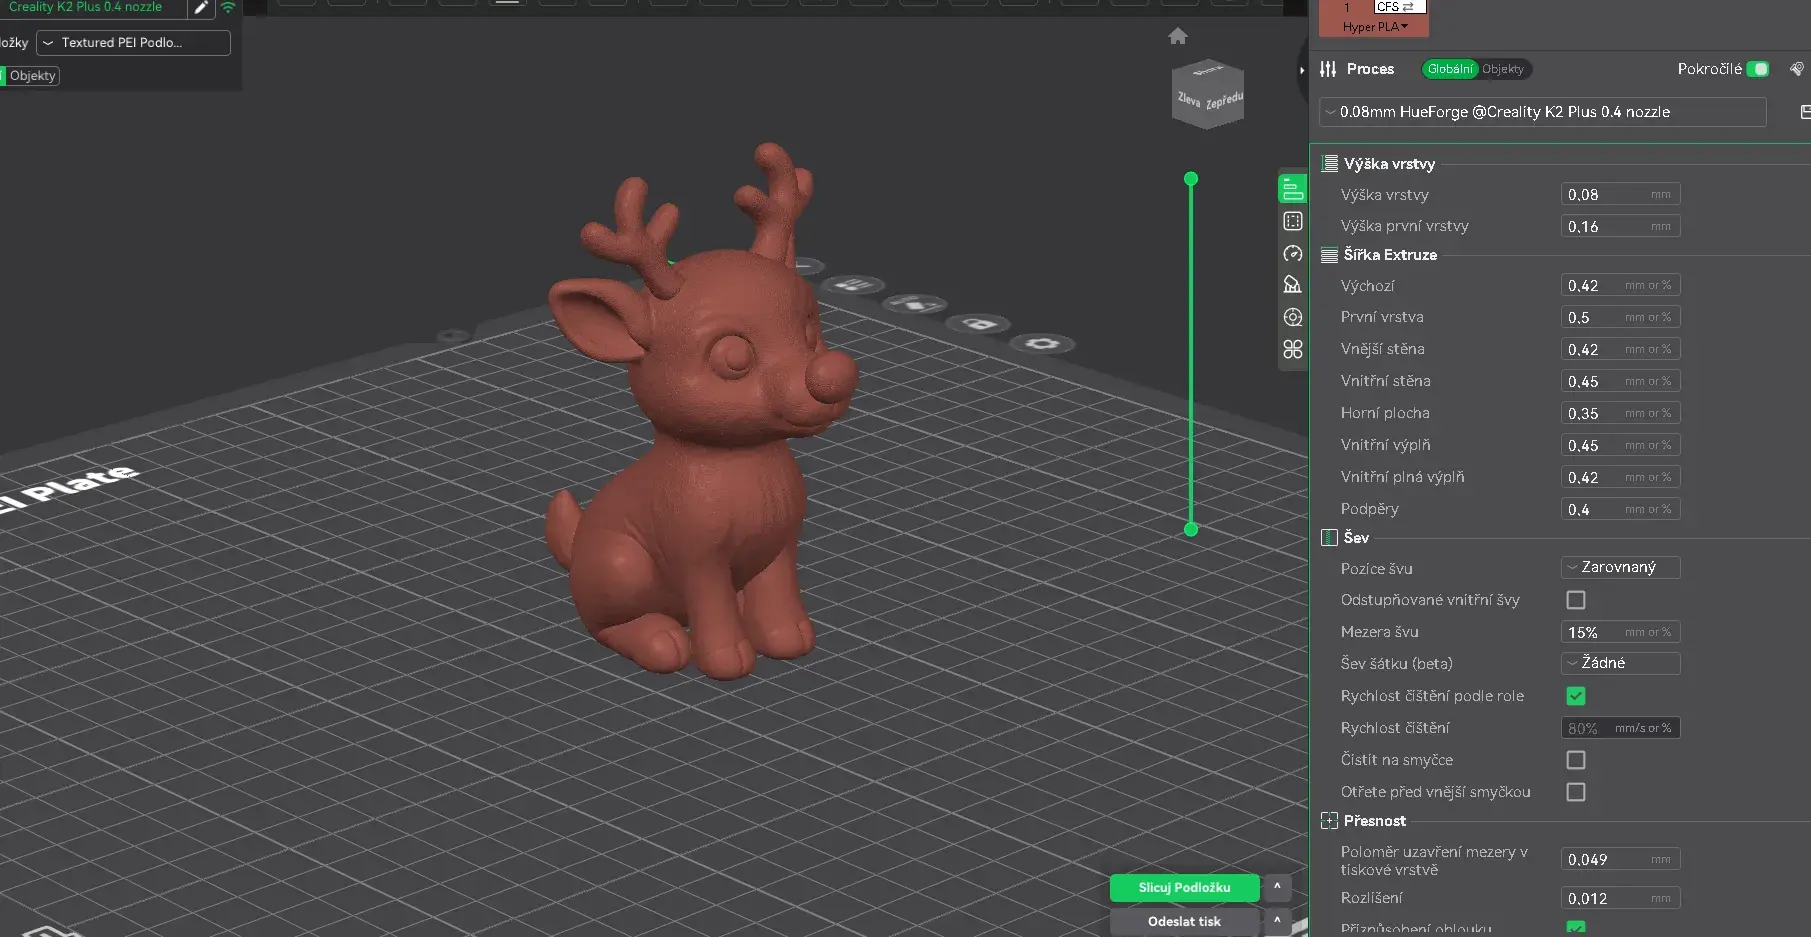Open the Strength settings side tab icon

click(x=1293, y=221)
